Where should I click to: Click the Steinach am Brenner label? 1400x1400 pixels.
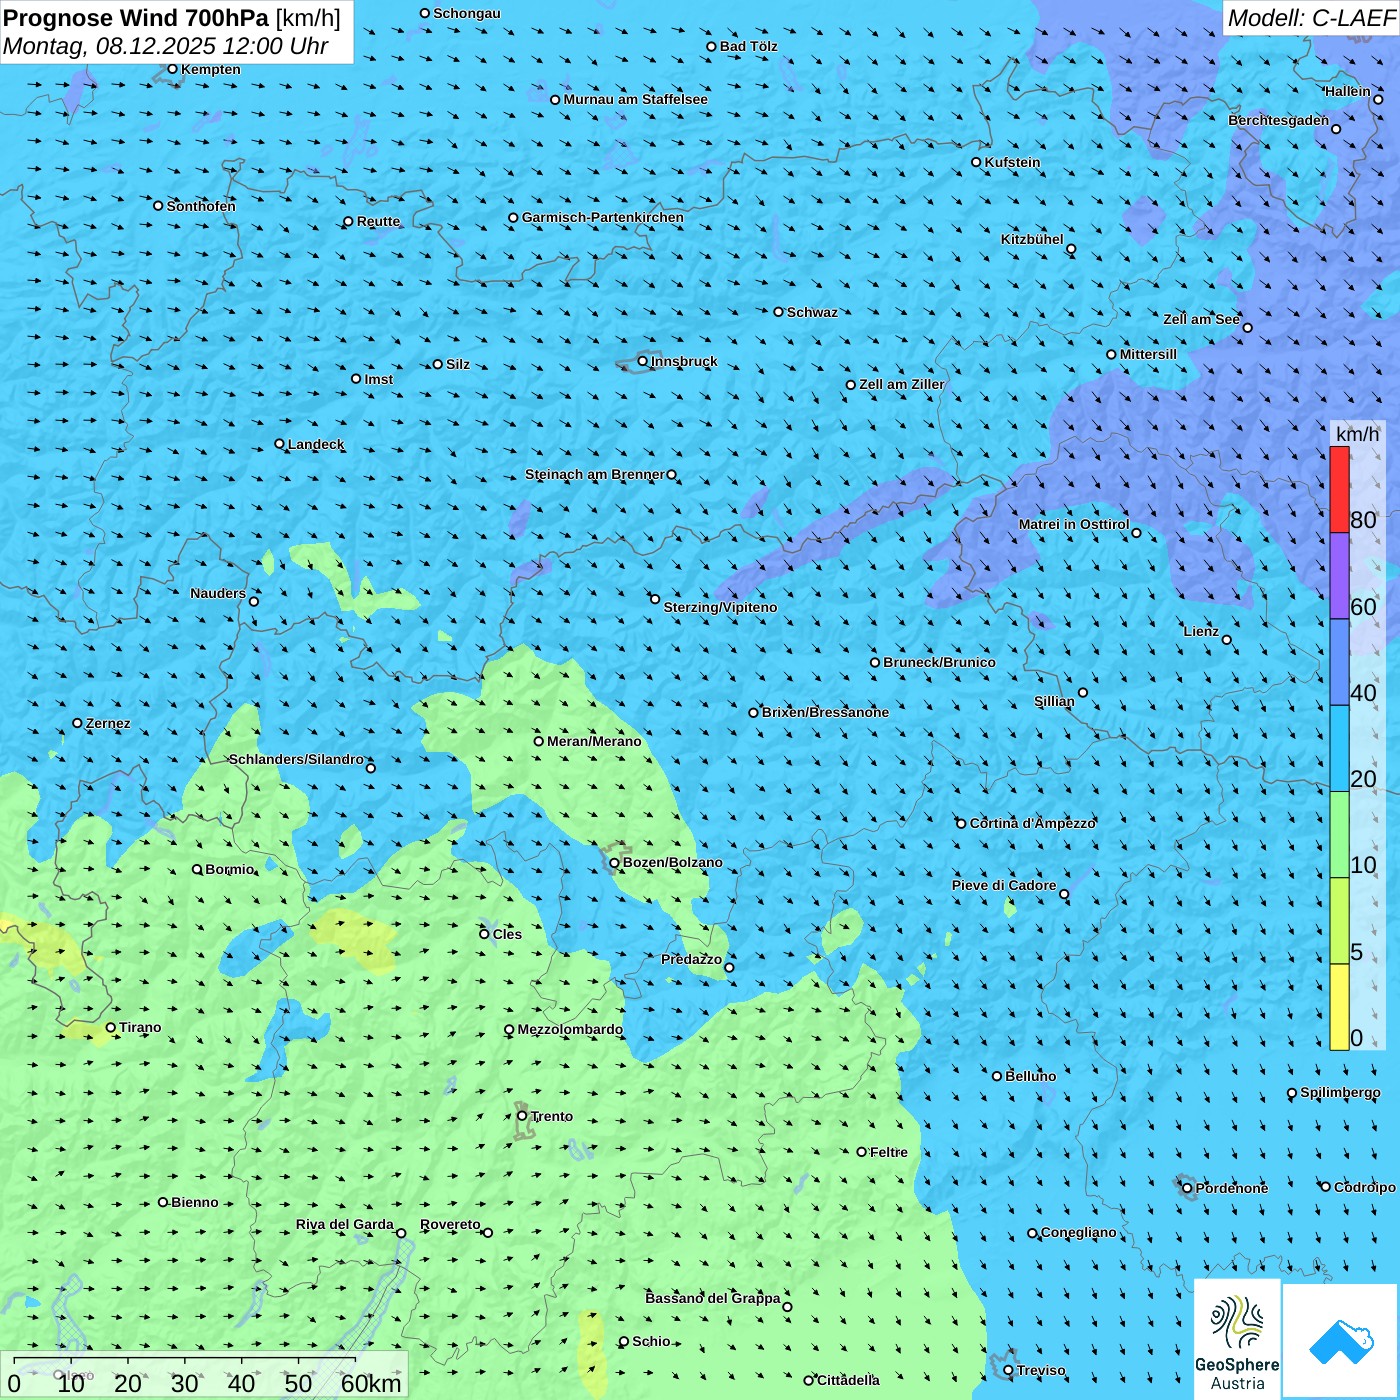[x=595, y=474]
